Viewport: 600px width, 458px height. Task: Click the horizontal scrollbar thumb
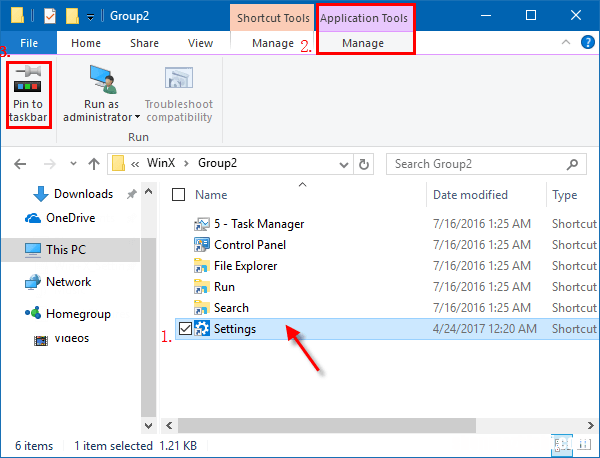[327, 425]
